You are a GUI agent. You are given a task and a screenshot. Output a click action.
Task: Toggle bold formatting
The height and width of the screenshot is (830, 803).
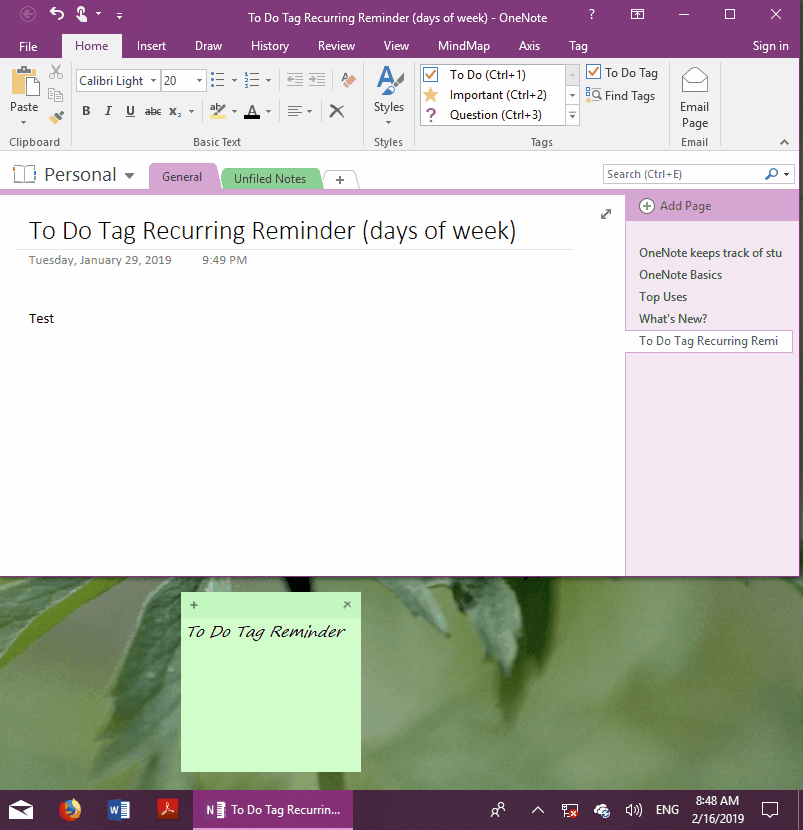pos(86,111)
